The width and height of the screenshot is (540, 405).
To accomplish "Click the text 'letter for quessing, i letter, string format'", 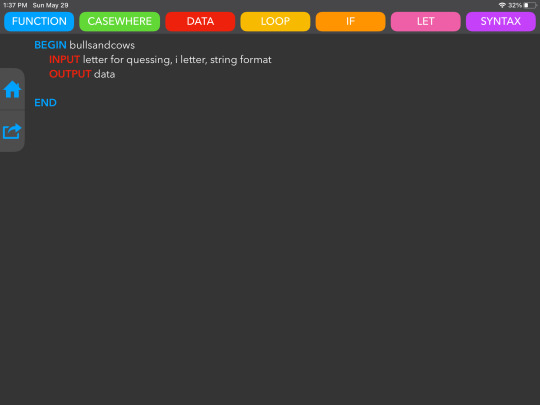I will (x=177, y=60).
